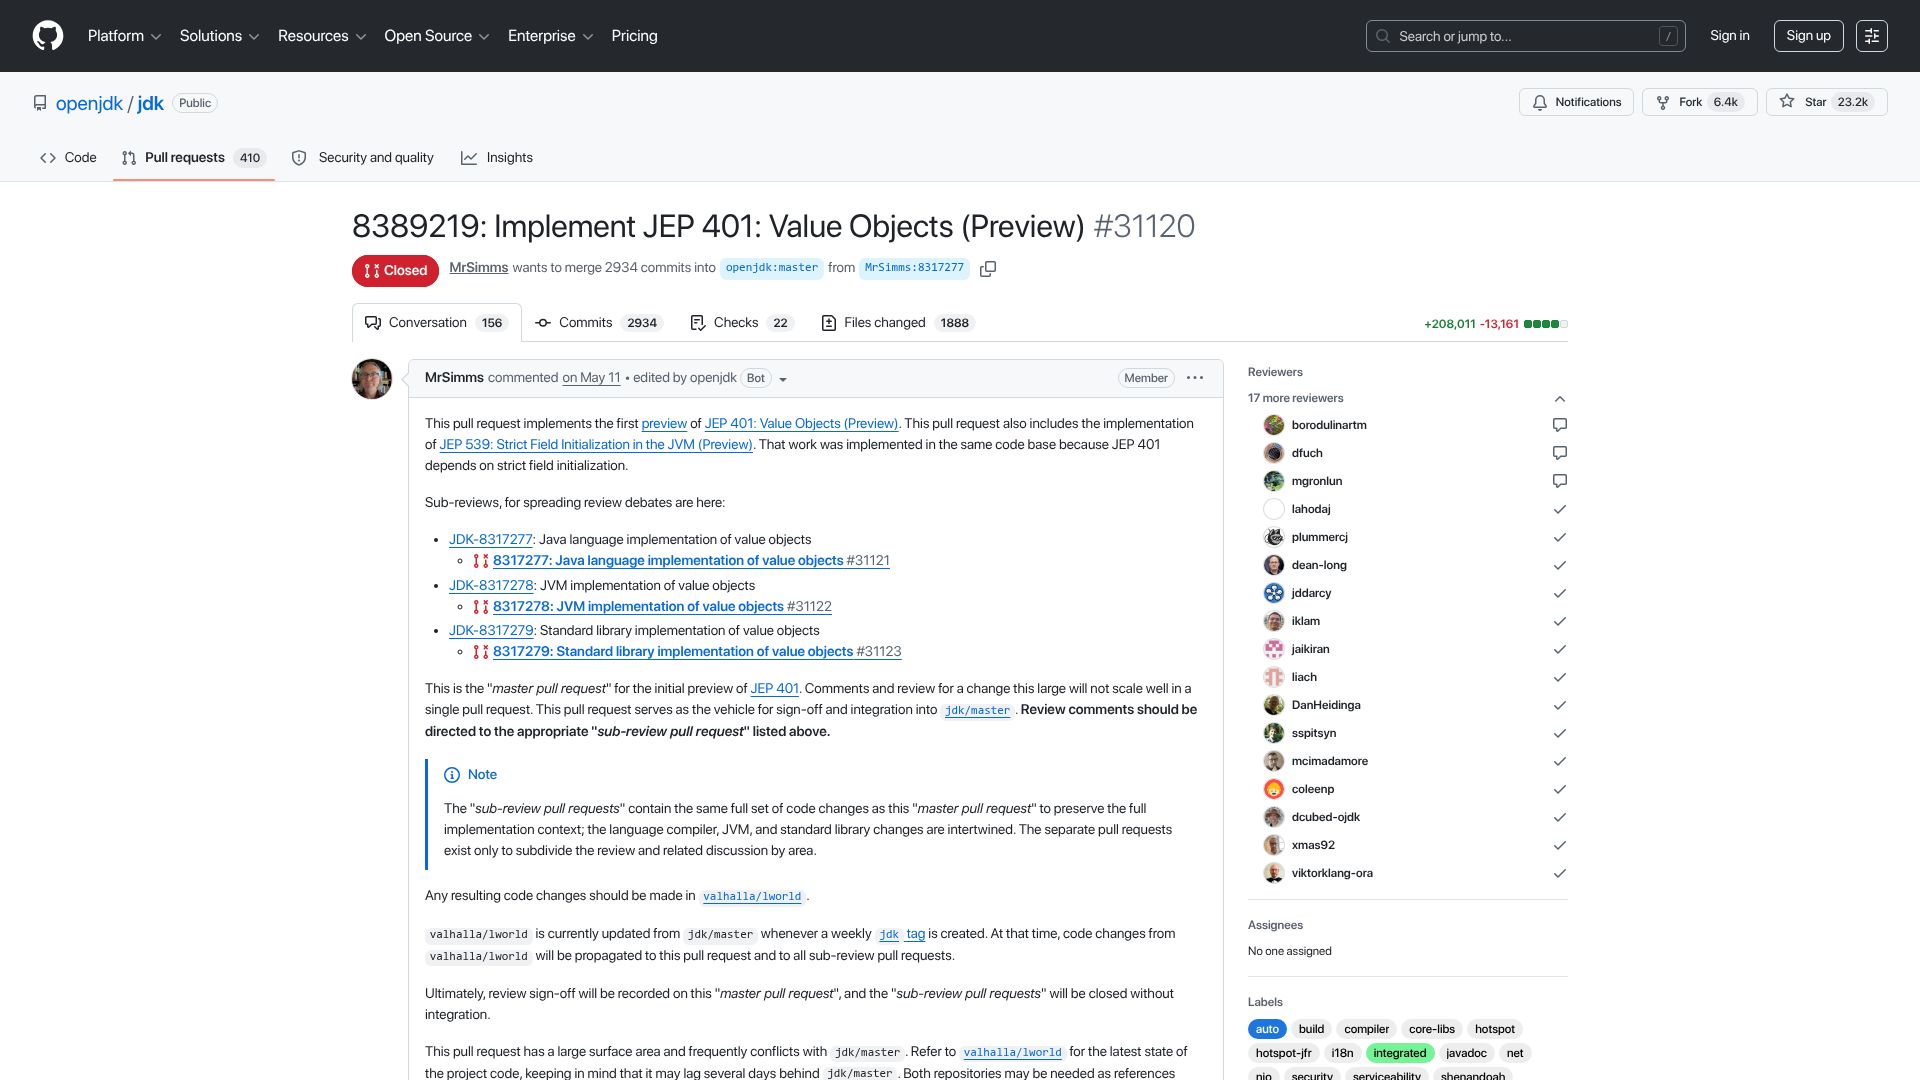Open MrSimms author avatar
Viewport: 1920px width, 1080px height.
click(x=372, y=379)
